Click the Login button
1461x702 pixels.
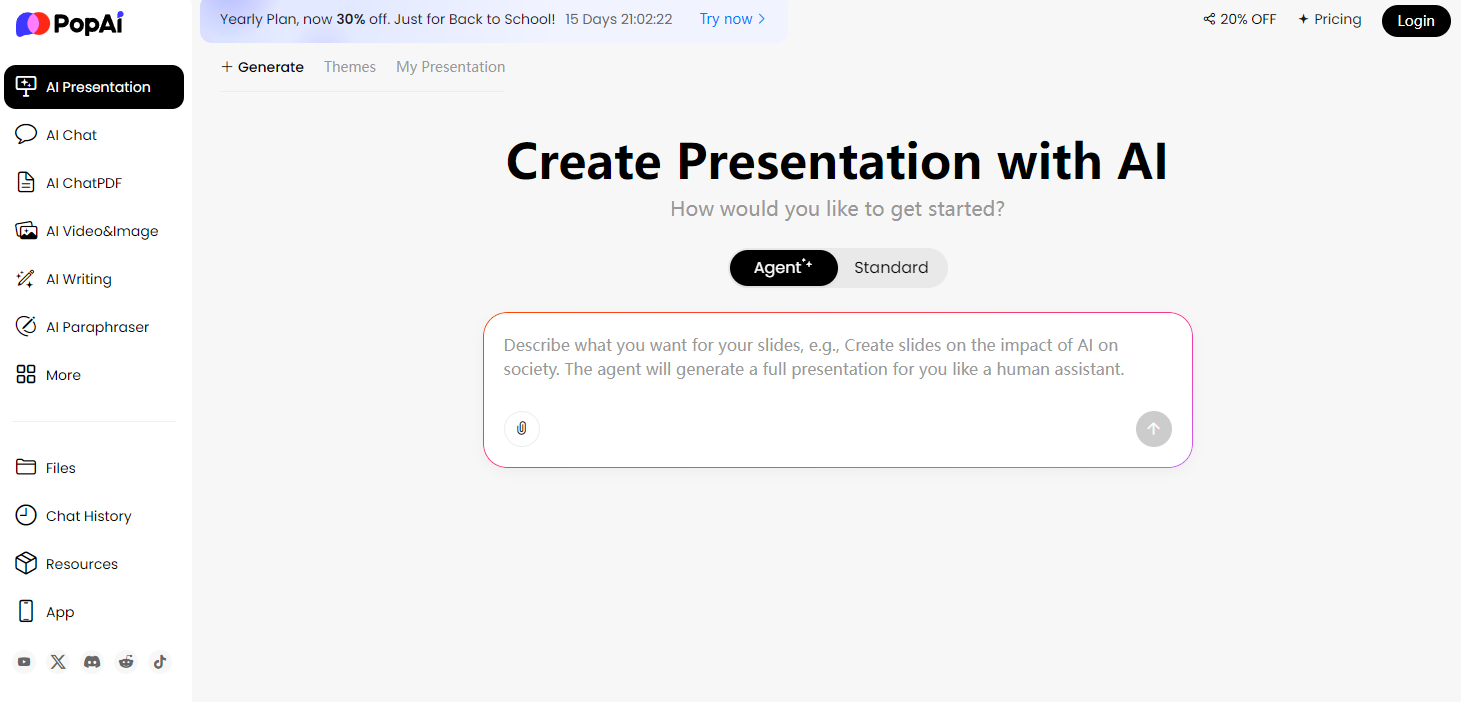1415,20
